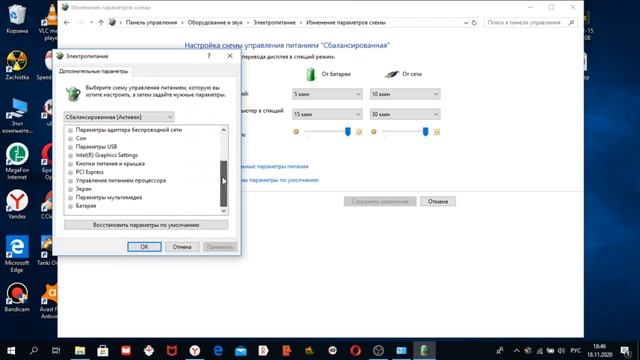Screen dimensions: 640x360
Task: Expand the Сон tree node
Action: 71,139
